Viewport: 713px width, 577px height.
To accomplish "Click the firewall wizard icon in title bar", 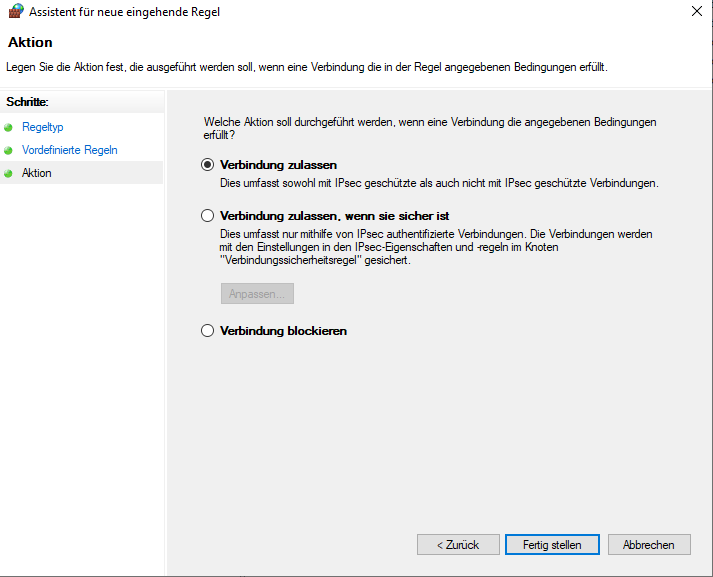I will [x=15, y=12].
